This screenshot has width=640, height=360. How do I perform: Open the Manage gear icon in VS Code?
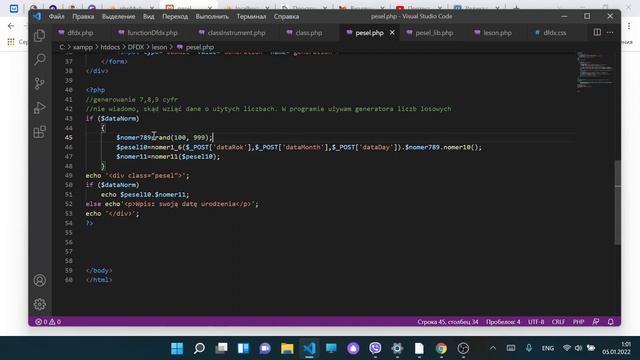point(40,304)
